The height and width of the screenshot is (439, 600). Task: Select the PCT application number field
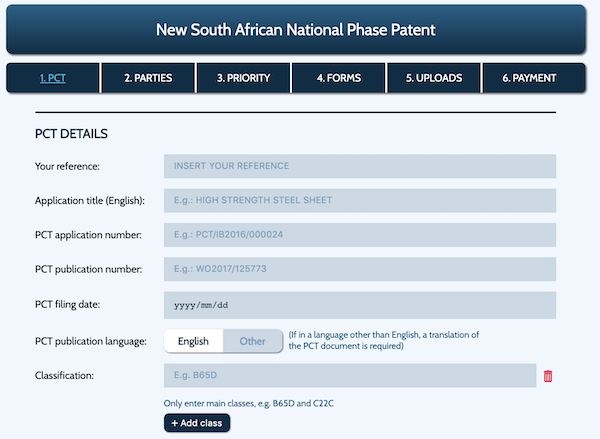click(360, 235)
